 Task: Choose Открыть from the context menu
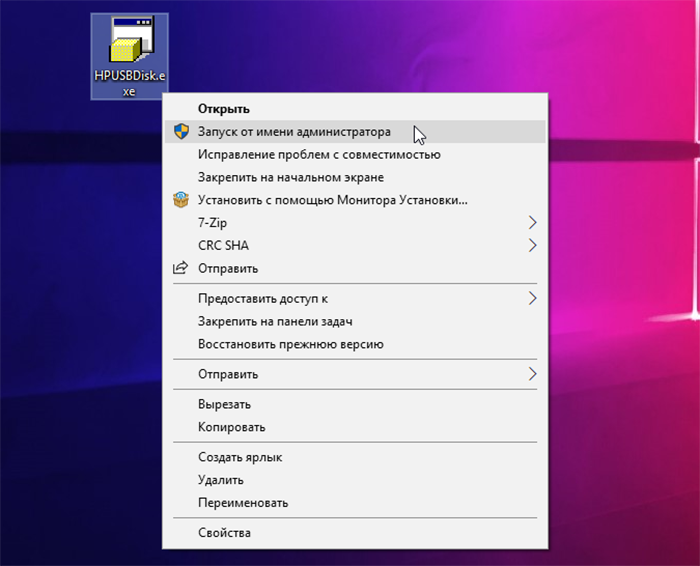(x=355, y=109)
